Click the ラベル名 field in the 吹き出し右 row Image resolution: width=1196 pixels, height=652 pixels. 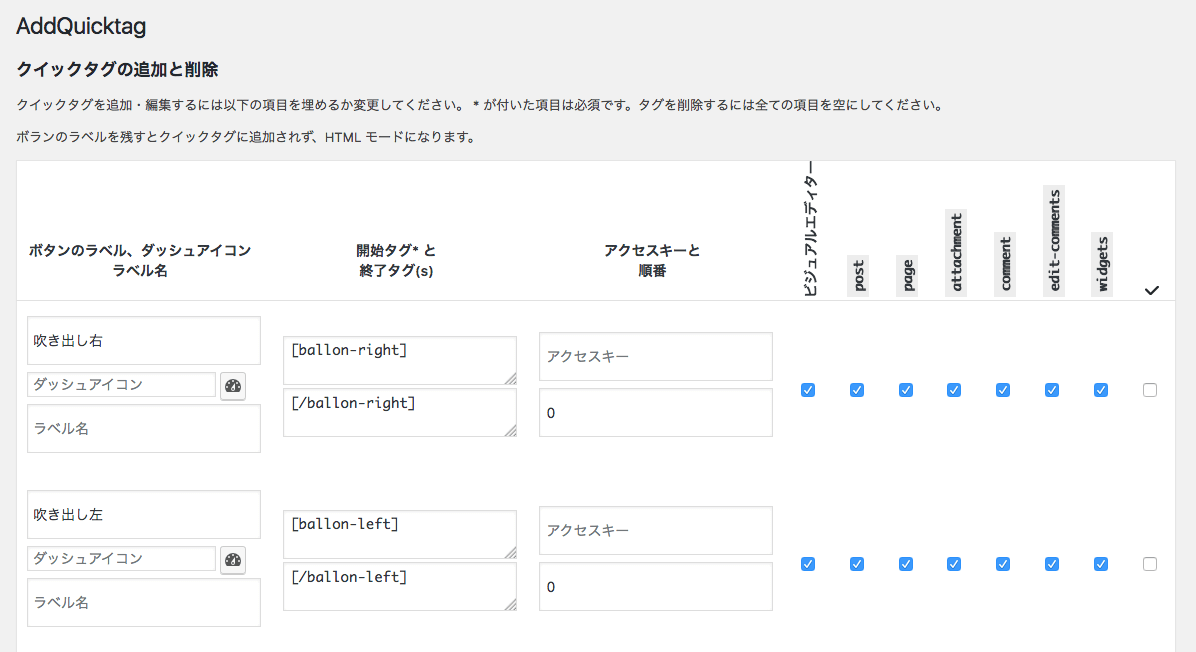point(143,428)
